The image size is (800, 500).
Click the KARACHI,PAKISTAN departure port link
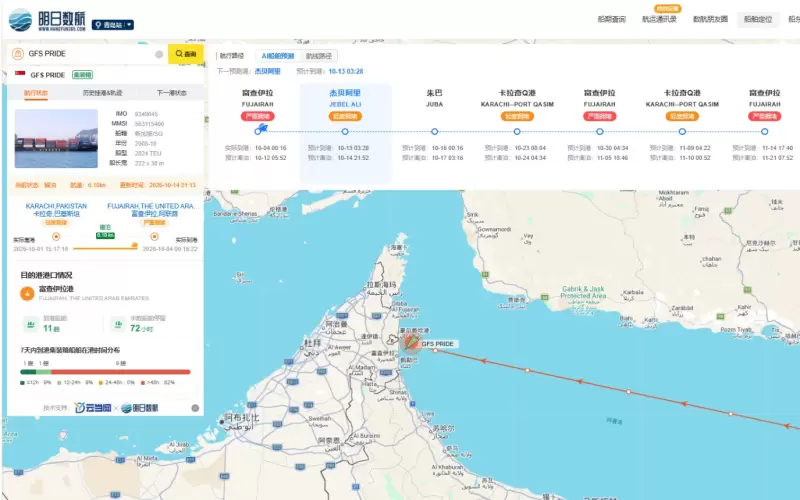pos(56,210)
